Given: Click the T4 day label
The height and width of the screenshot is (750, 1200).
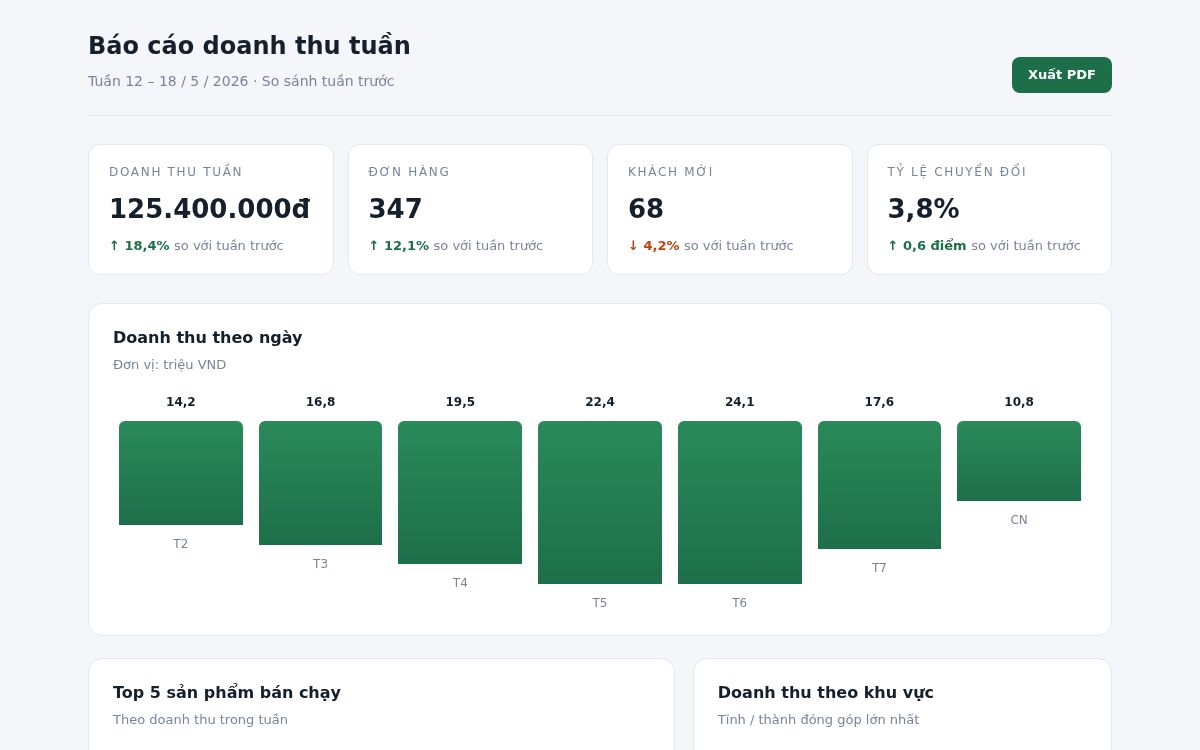Looking at the screenshot, I should [x=460, y=583].
